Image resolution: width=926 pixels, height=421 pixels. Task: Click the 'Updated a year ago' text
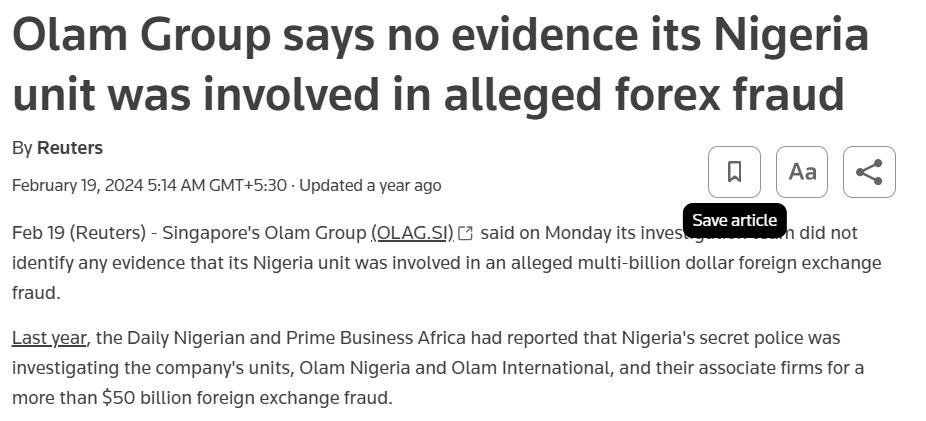click(370, 185)
